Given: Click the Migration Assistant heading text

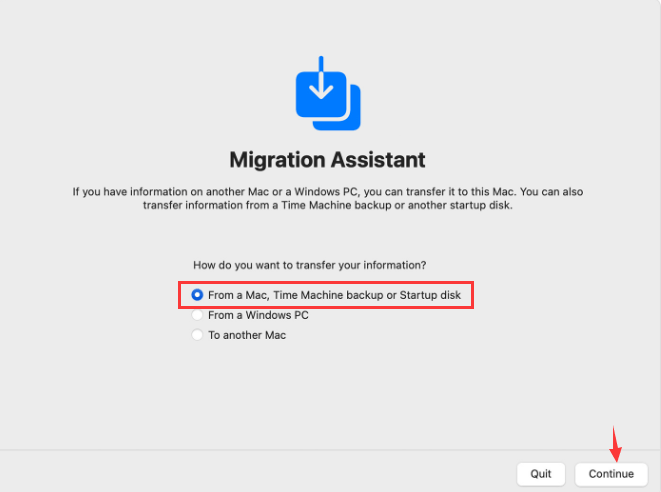Looking at the screenshot, I should click(x=328, y=160).
